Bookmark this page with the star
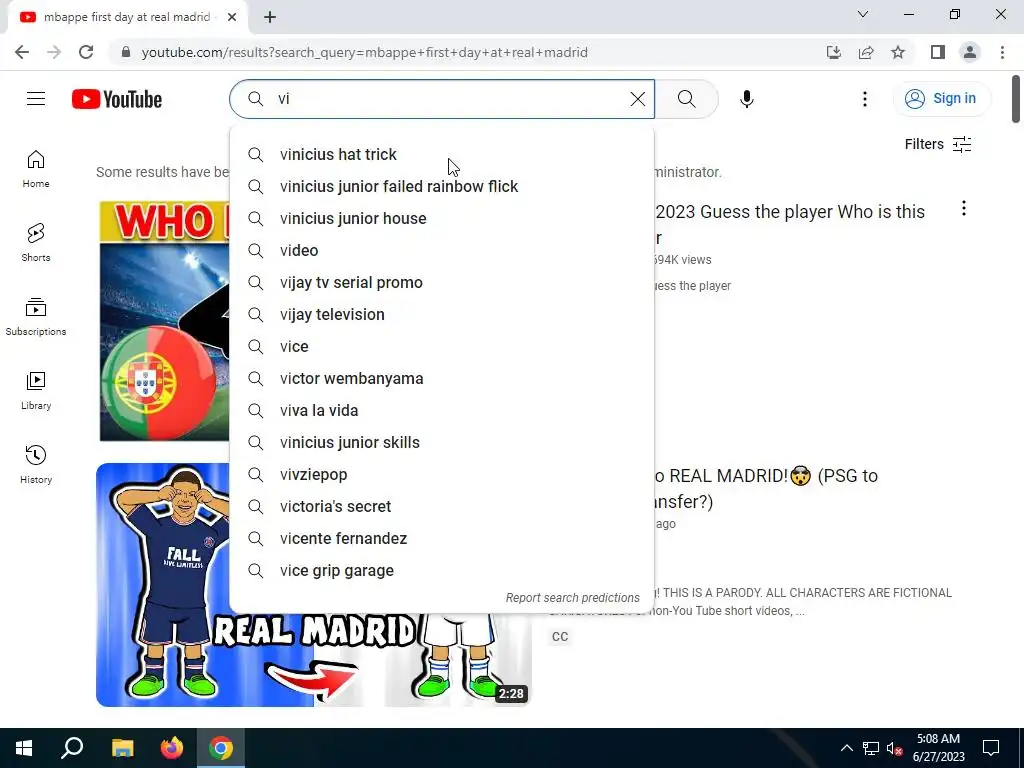 898,52
